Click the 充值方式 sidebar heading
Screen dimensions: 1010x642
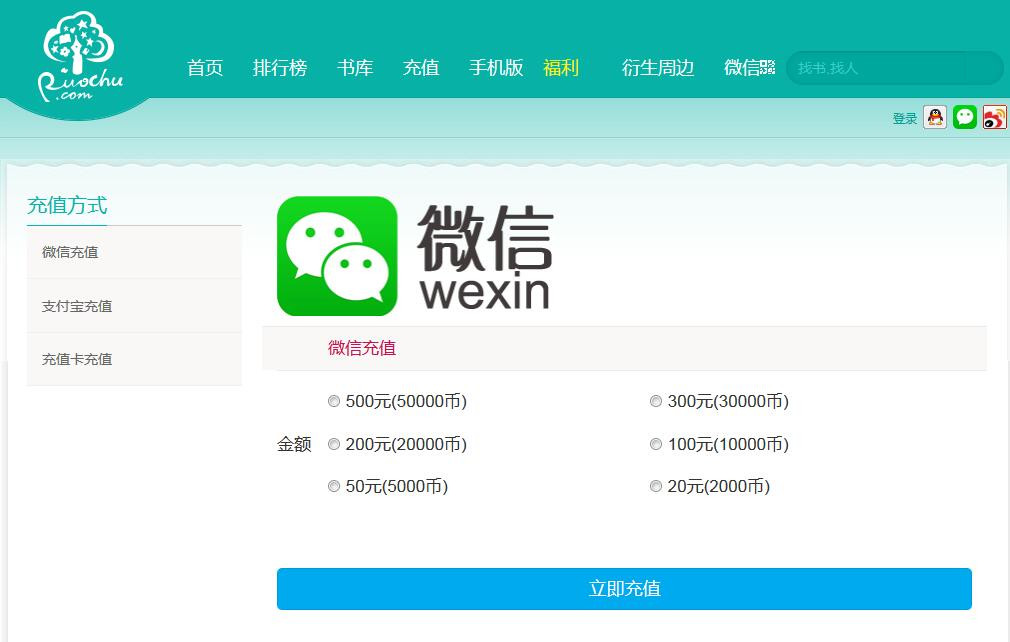click(x=67, y=205)
